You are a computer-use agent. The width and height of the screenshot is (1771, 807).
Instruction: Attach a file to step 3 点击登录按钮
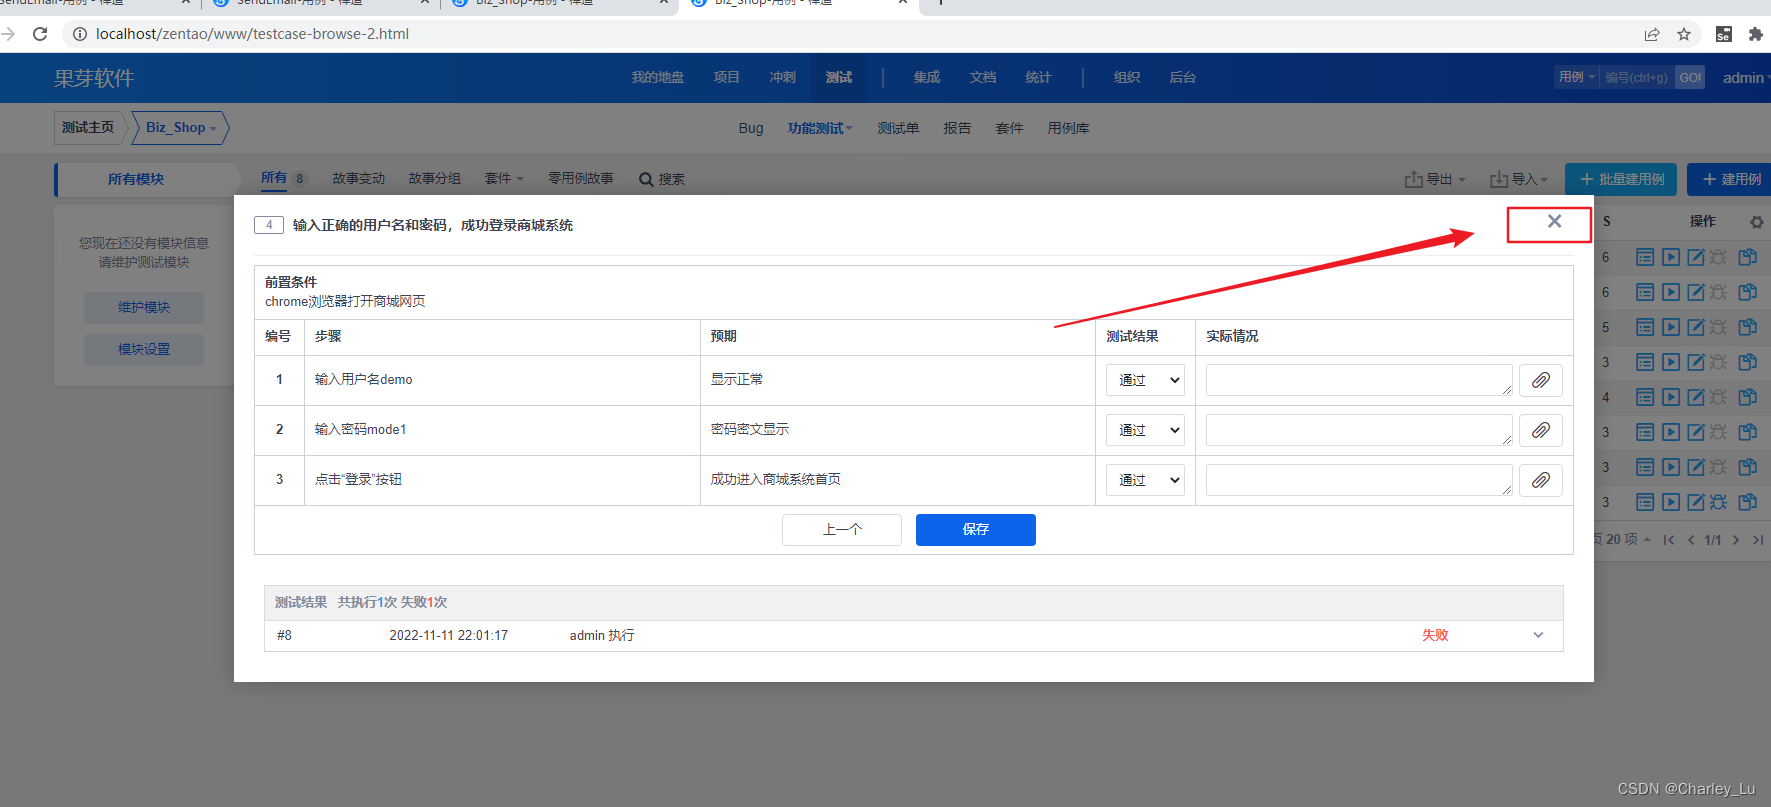[x=1541, y=480]
